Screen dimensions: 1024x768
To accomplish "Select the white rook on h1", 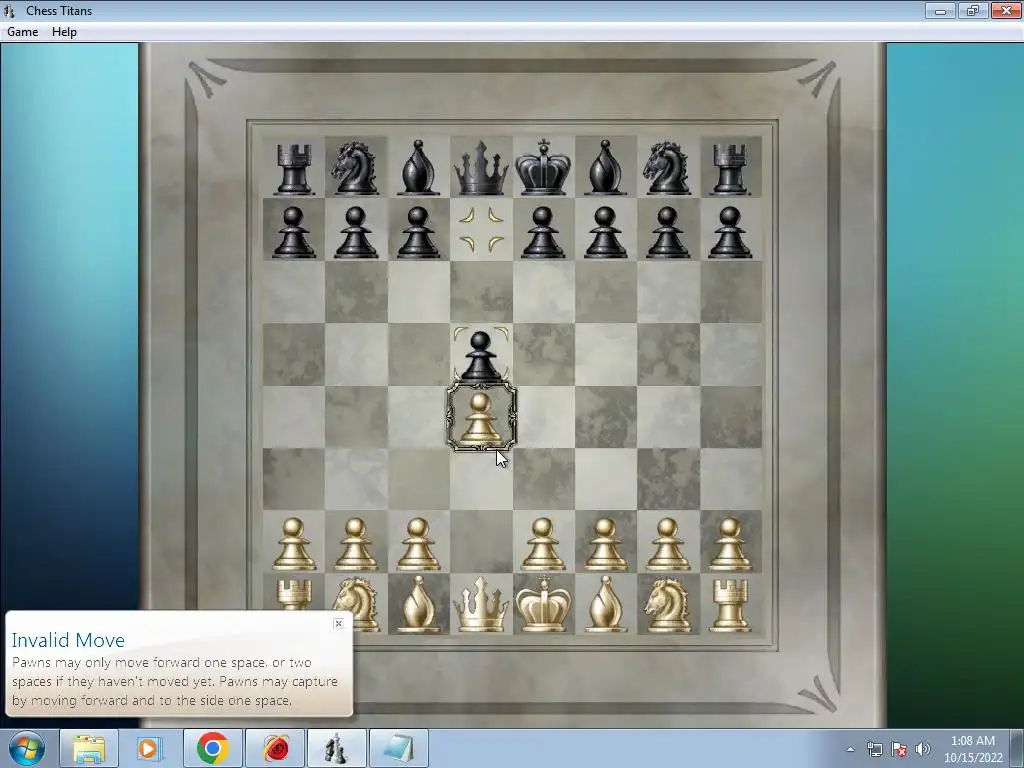I will pos(729,607).
